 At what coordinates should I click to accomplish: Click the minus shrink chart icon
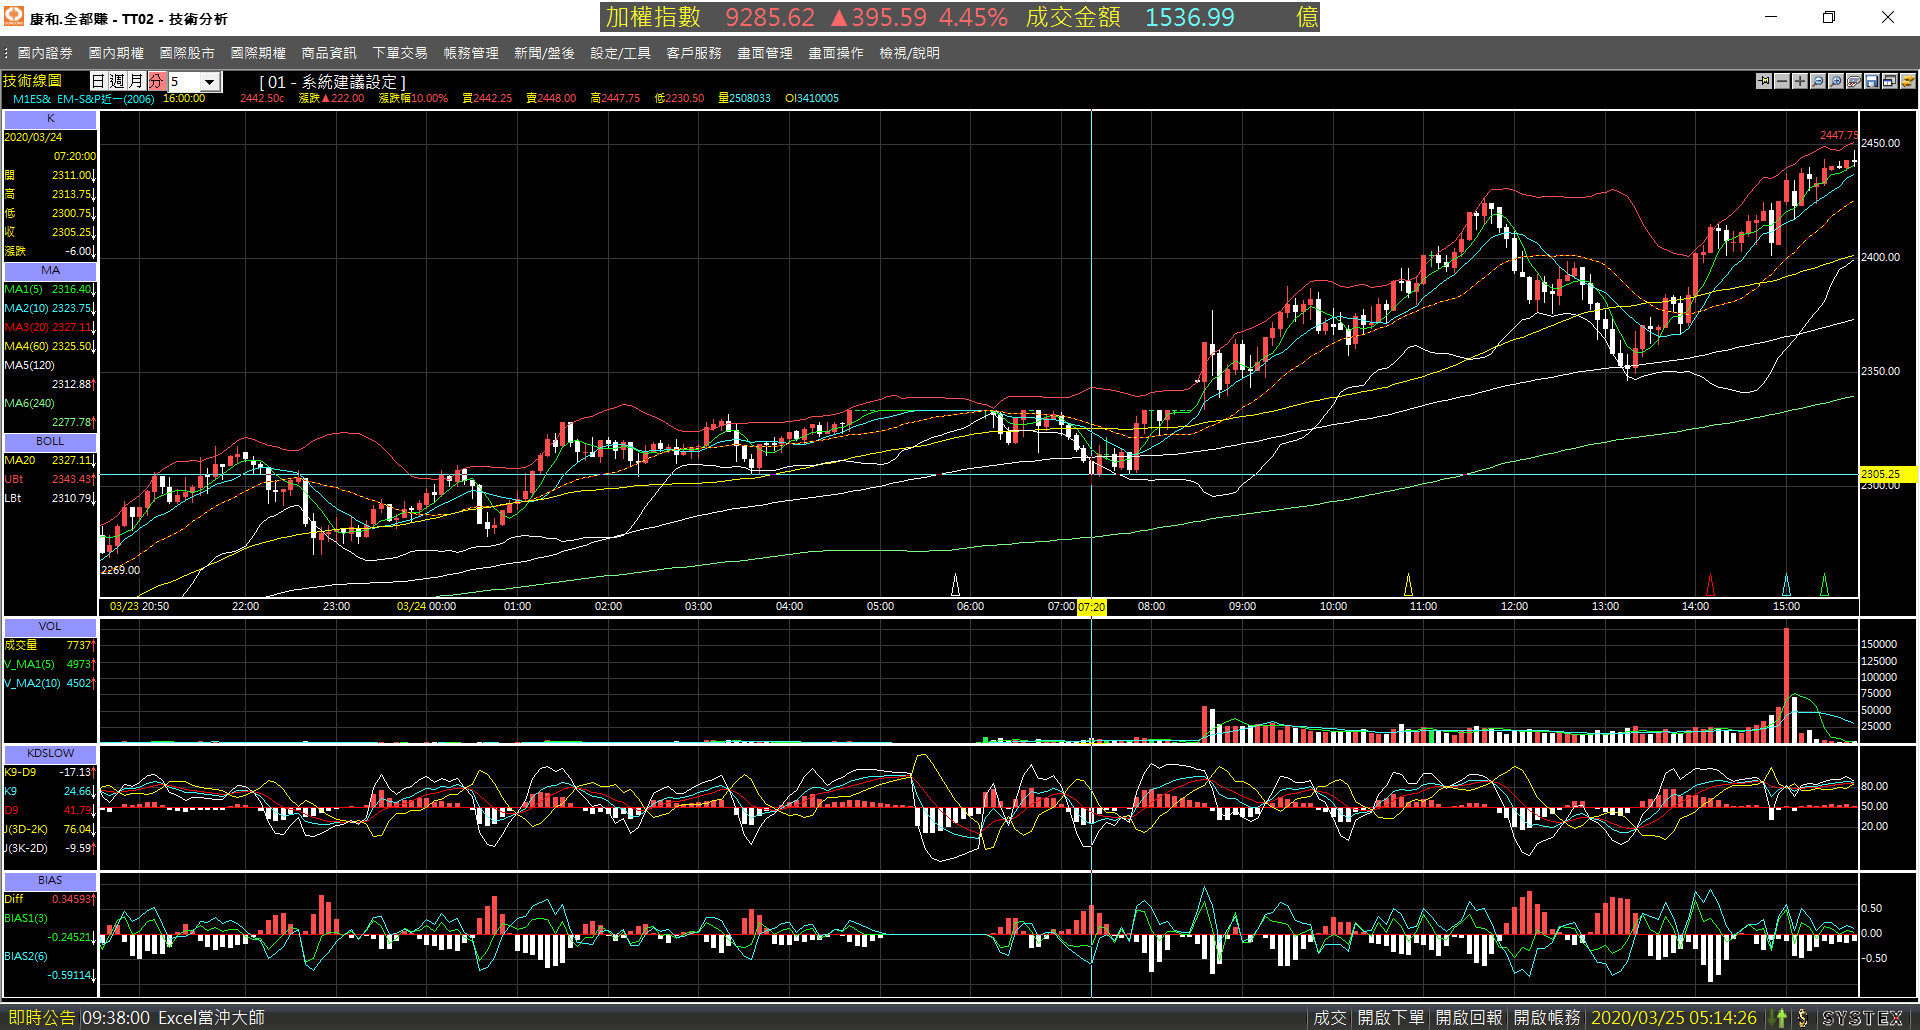[x=1782, y=81]
